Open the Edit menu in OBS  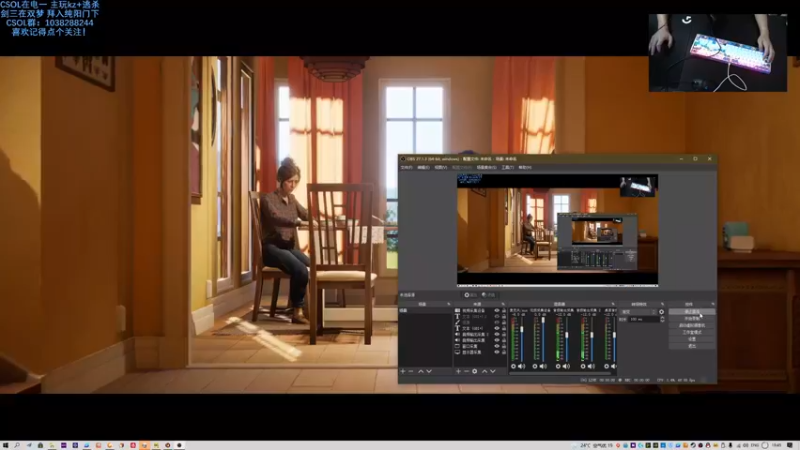tap(423, 167)
